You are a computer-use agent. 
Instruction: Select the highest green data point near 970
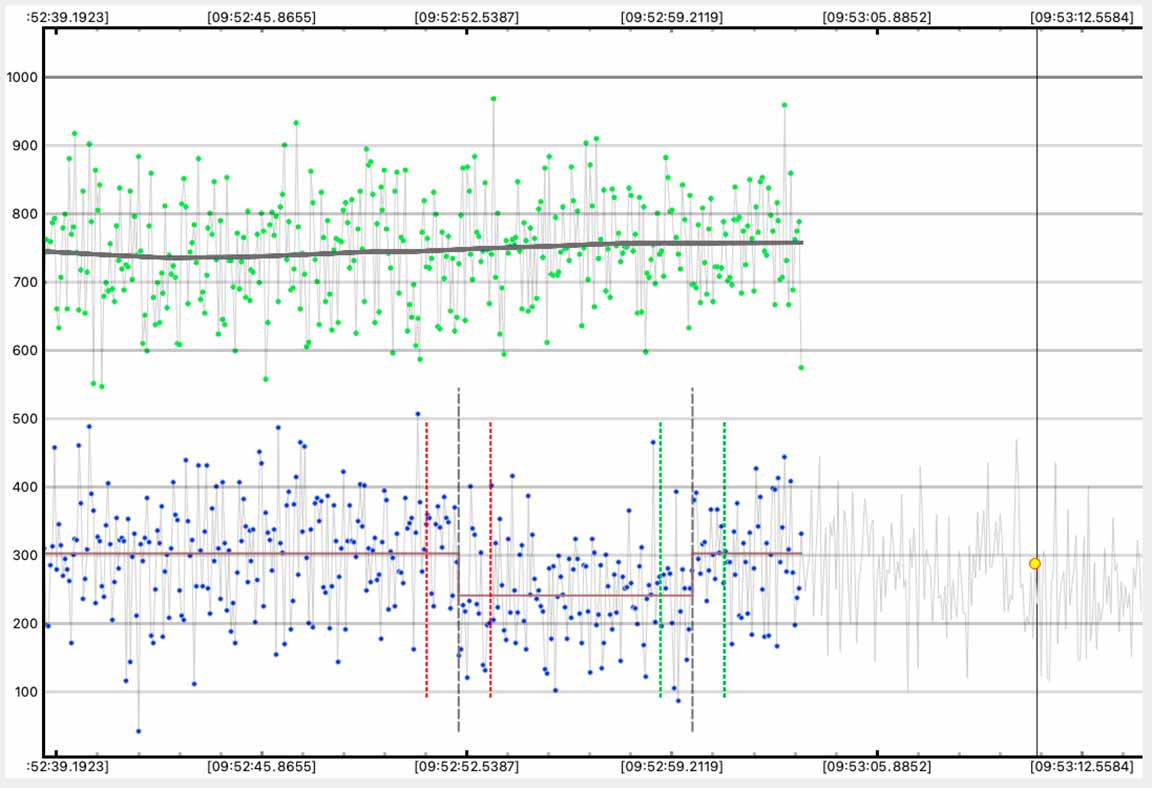[493, 99]
